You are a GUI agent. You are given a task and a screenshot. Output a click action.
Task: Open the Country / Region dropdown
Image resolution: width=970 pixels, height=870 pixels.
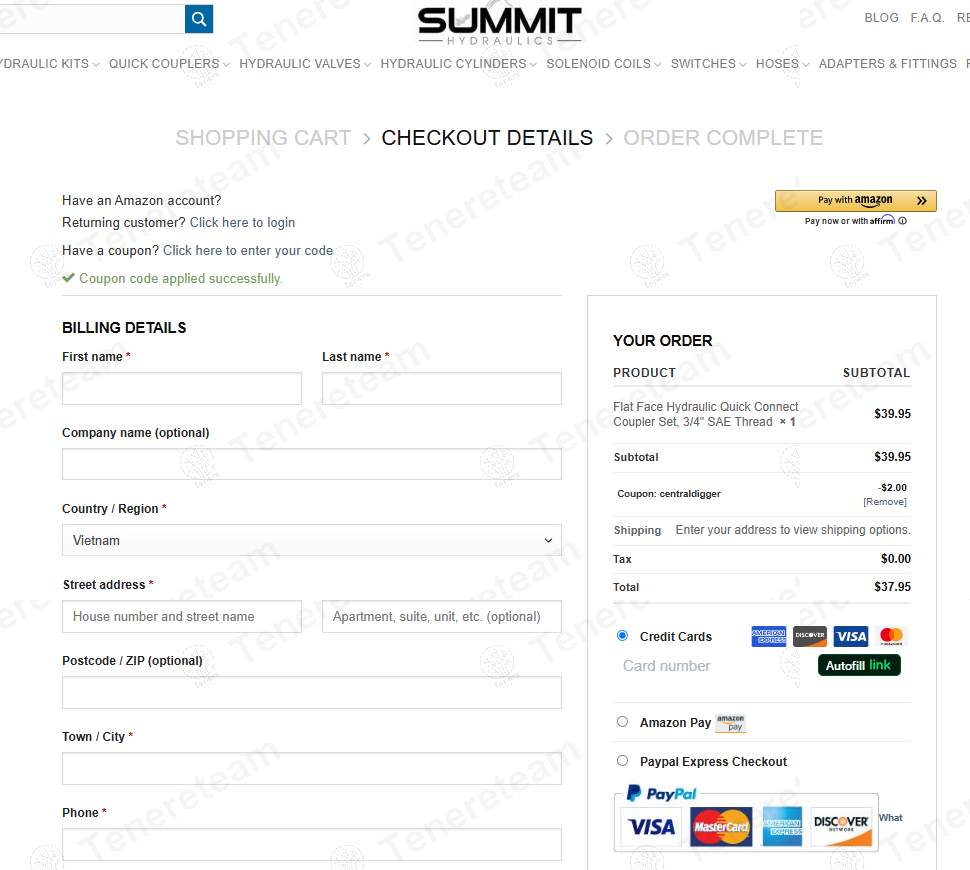[x=311, y=540]
